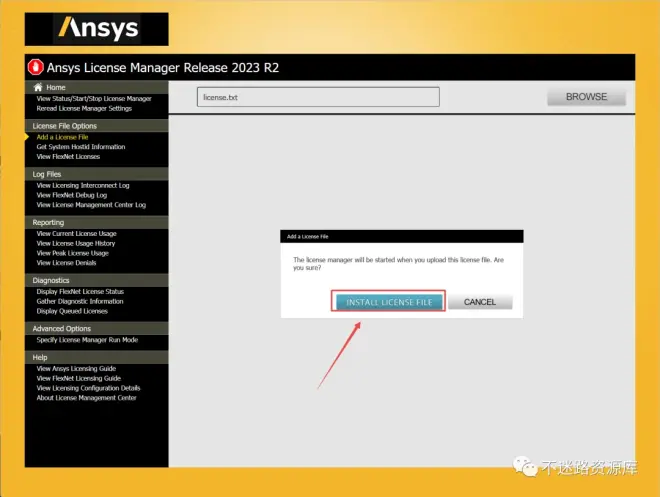Click the dialog title 'Add a License File'
The height and width of the screenshot is (497, 660).
click(x=308, y=237)
